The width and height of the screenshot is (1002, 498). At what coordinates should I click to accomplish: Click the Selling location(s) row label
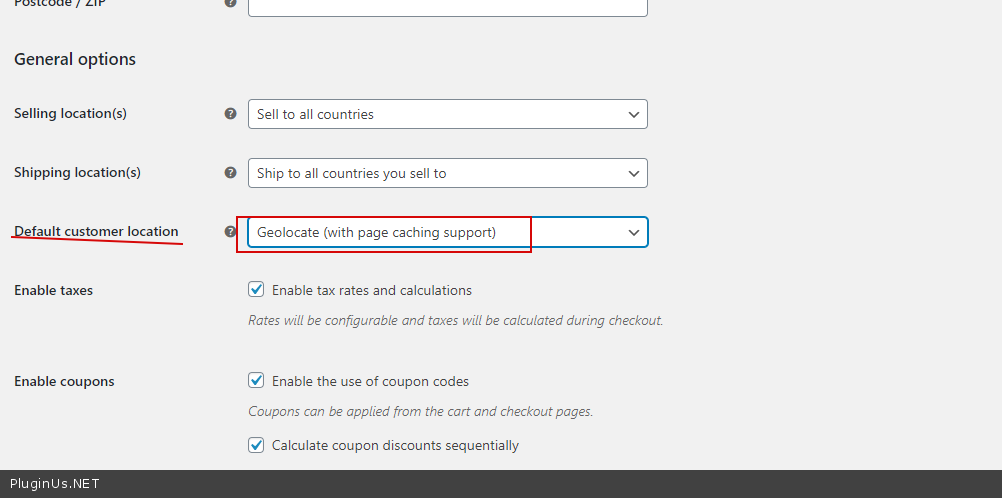coord(70,114)
